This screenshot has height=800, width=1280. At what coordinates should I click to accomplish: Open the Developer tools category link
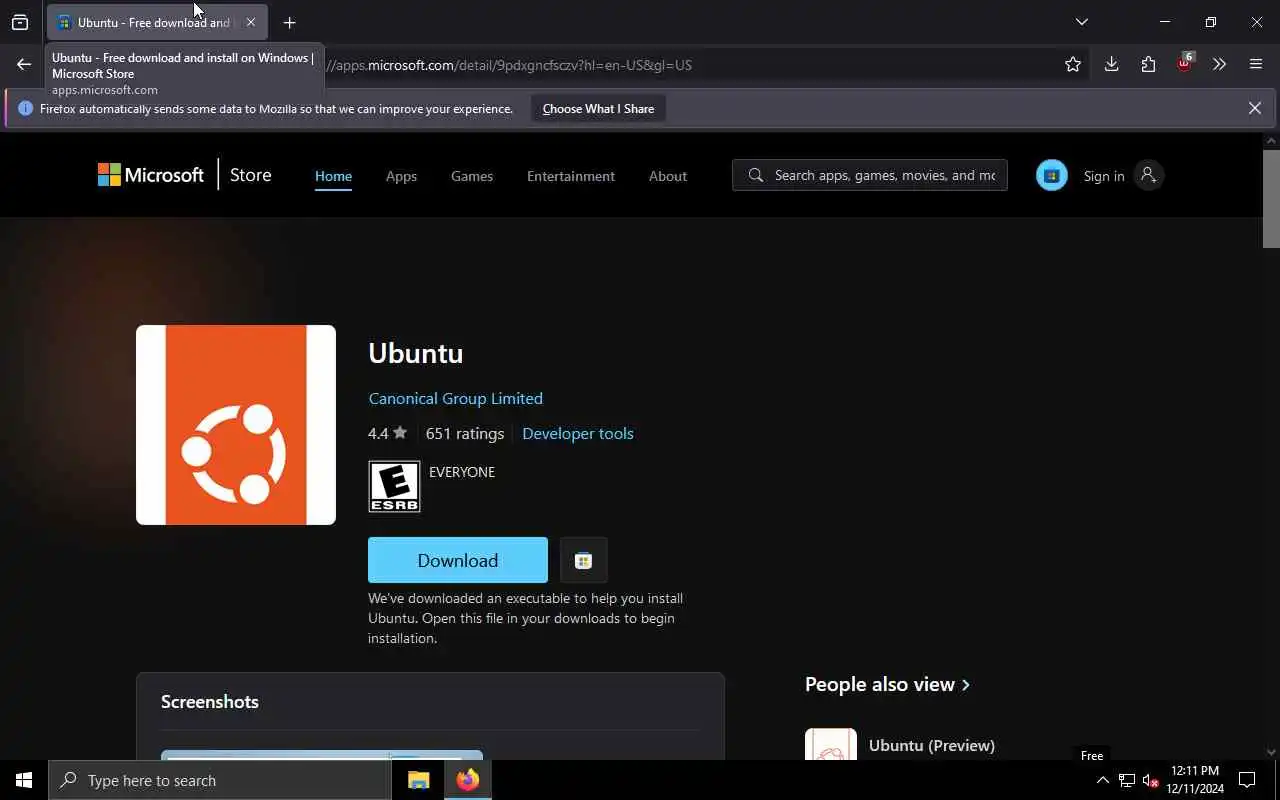tap(578, 433)
